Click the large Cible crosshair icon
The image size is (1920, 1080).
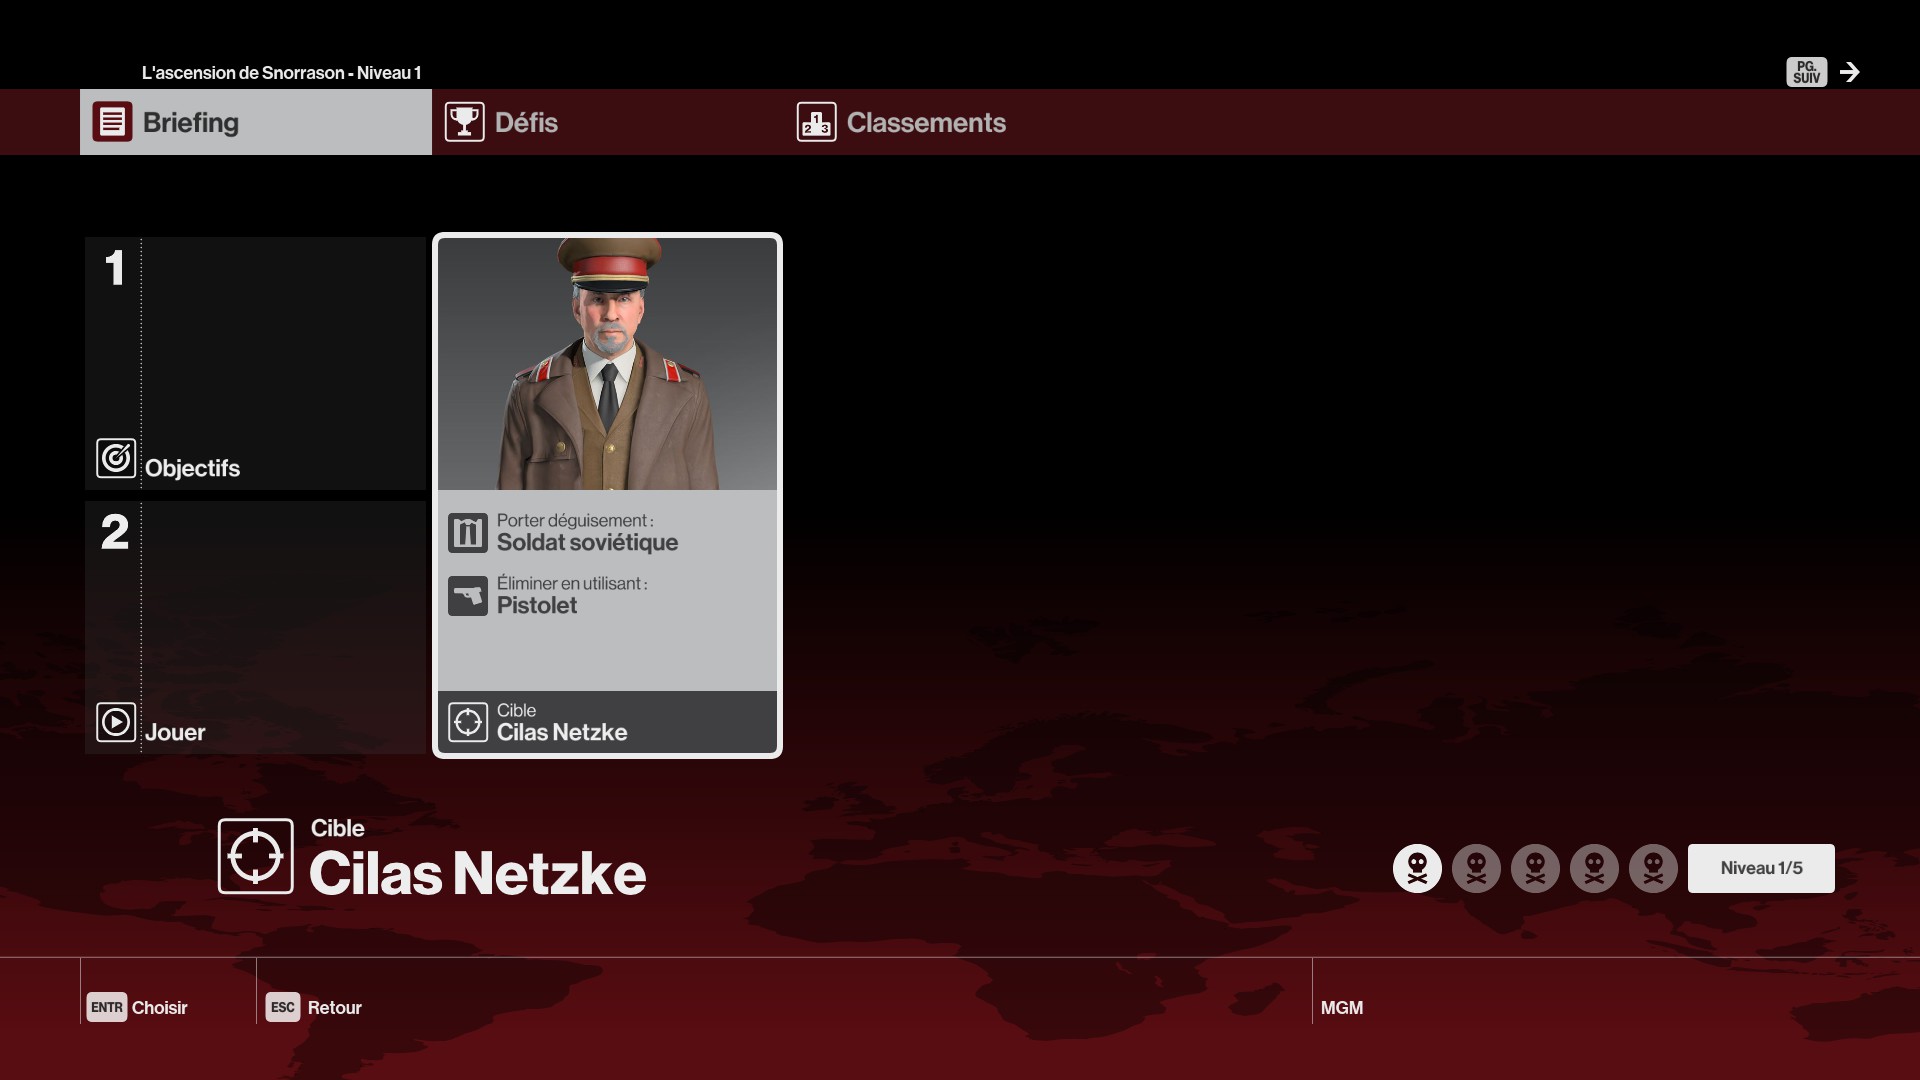click(256, 857)
